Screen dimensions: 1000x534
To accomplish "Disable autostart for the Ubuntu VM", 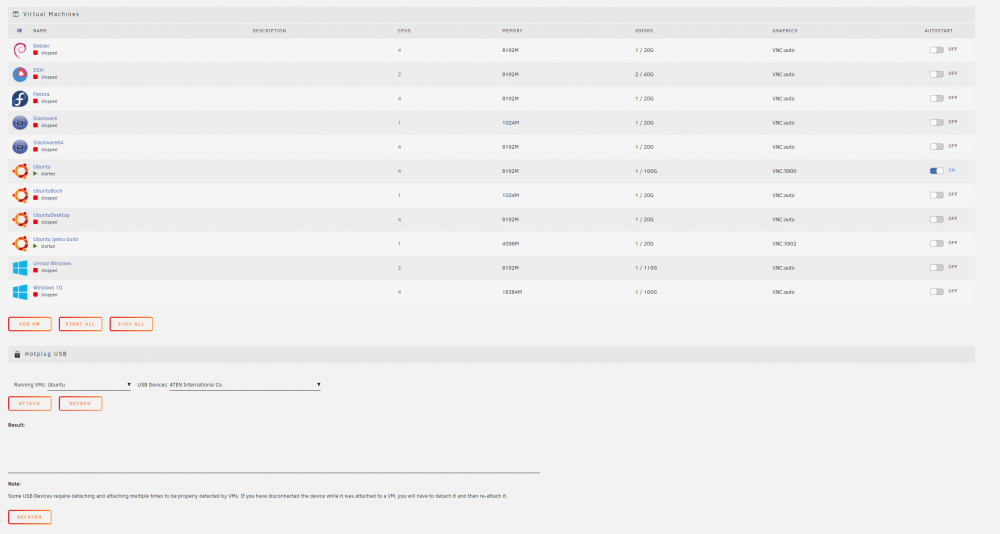I will coord(936,171).
